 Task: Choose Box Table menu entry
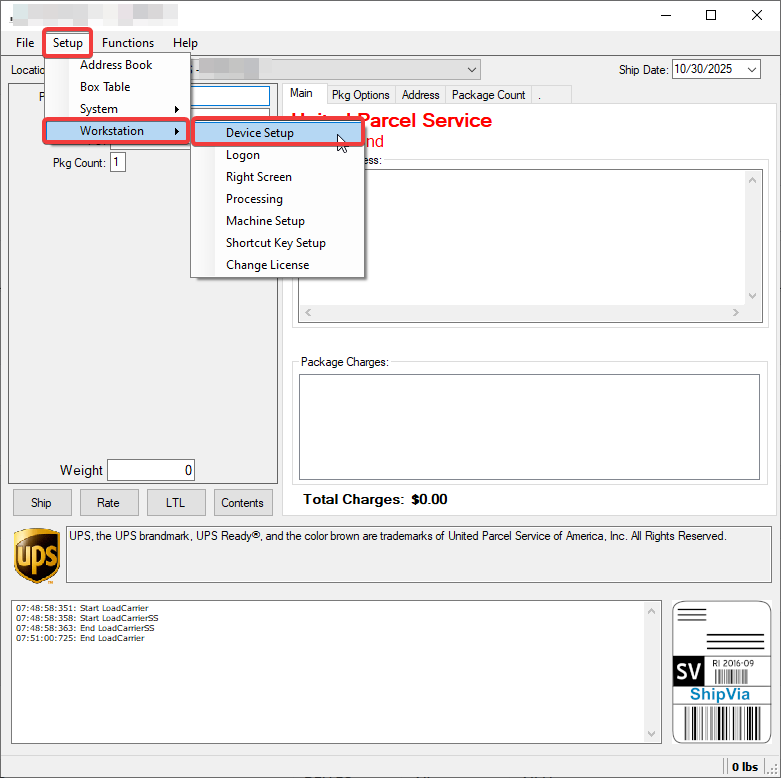105,87
